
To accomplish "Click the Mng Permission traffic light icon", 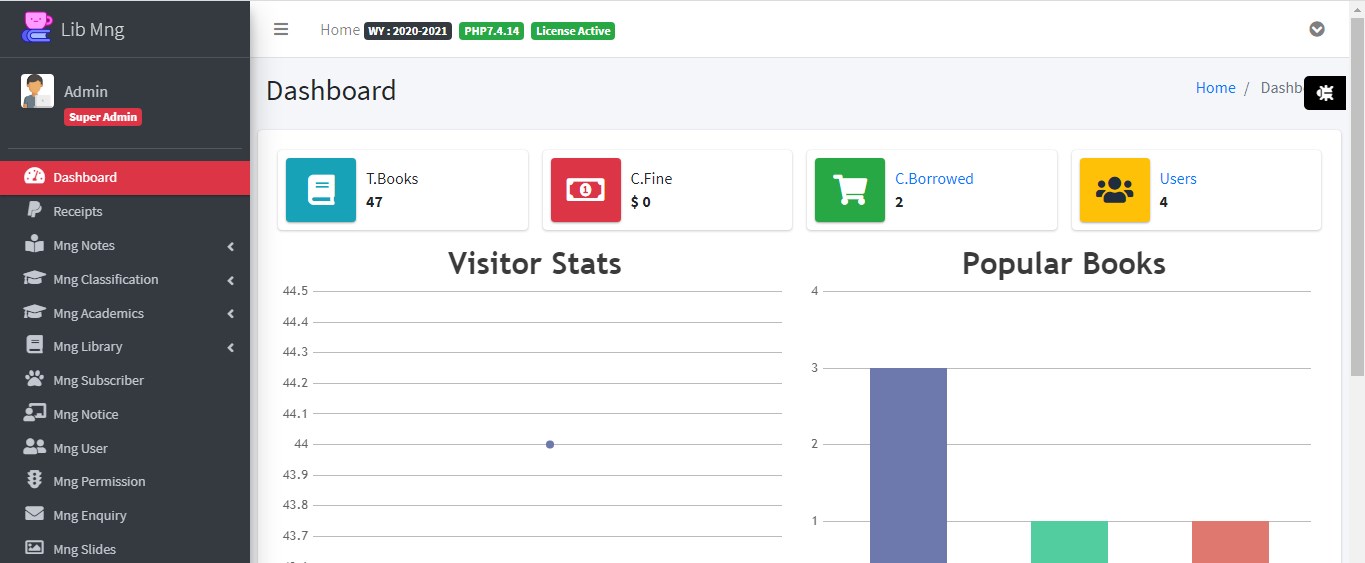I will [x=35, y=480].
